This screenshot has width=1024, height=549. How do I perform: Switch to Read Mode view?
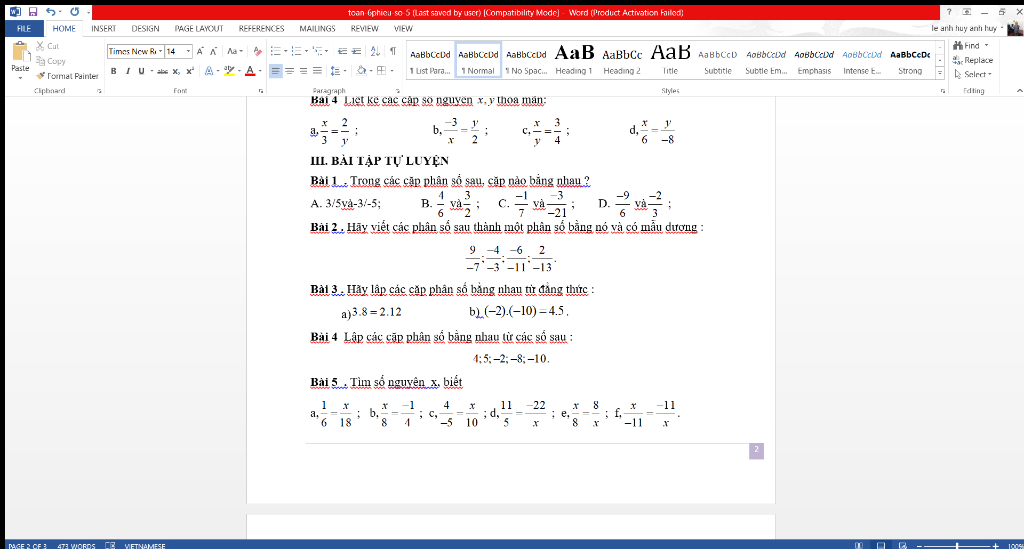pyautogui.click(x=859, y=545)
